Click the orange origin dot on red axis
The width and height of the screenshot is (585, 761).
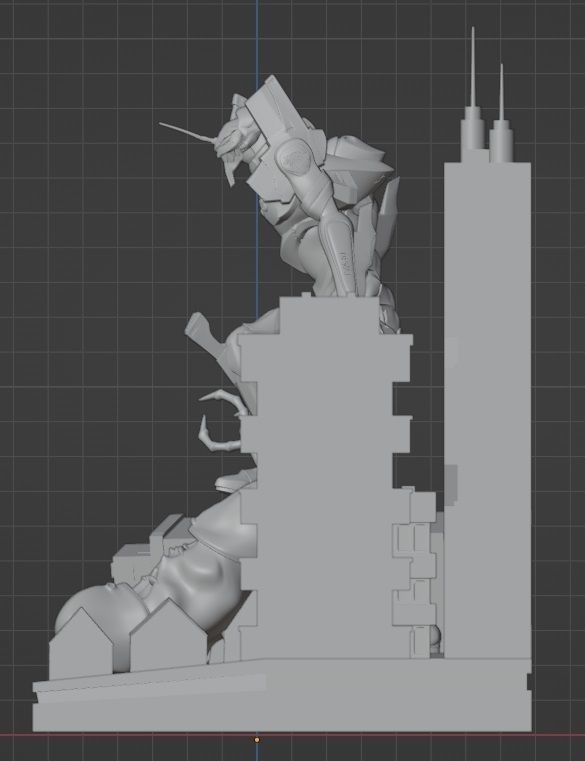(x=257, y=740)
